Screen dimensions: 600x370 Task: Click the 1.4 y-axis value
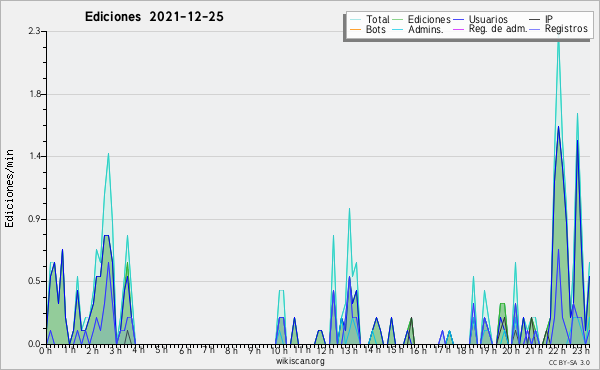coord(34,156)
